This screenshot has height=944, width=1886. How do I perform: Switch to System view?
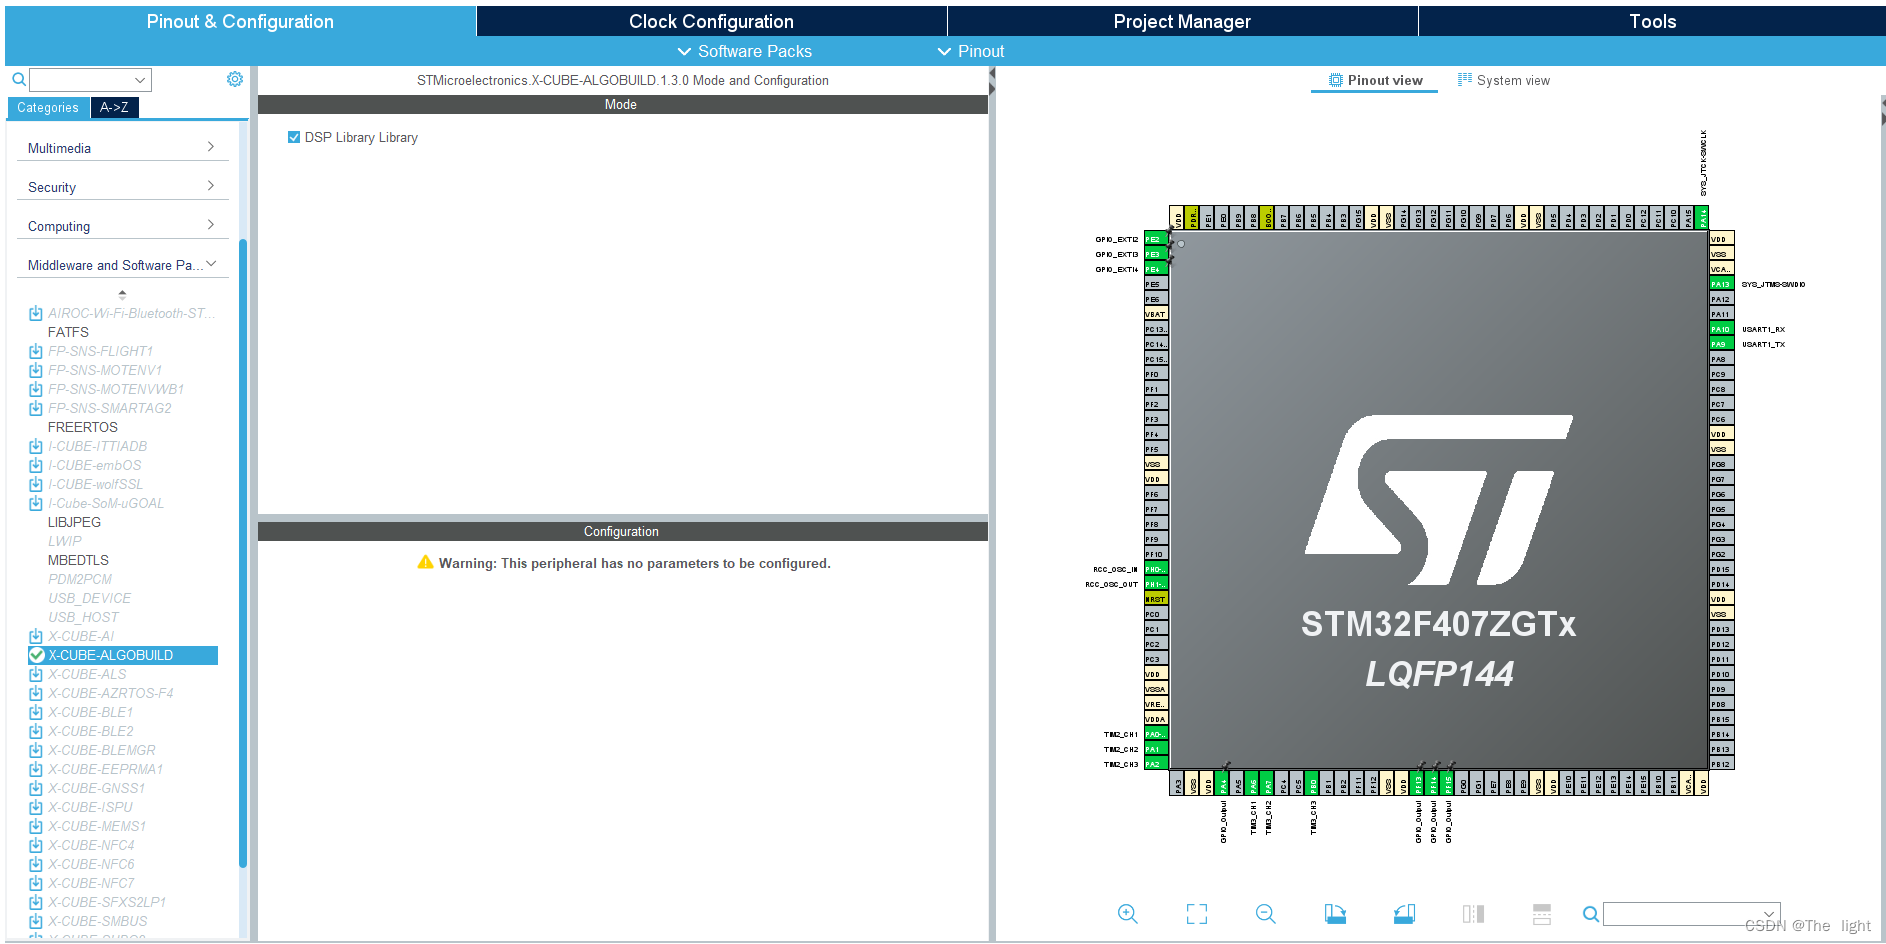coord(1504,80)
